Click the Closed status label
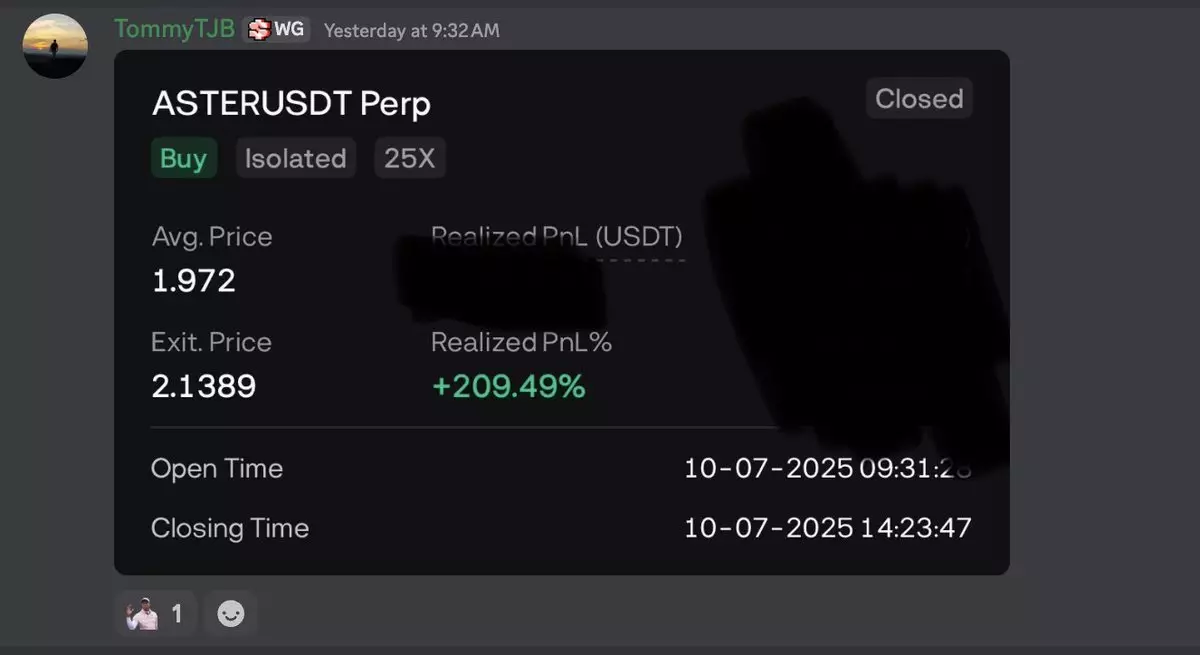Viewport: 1200px width, 655px height. click(918, 99)
